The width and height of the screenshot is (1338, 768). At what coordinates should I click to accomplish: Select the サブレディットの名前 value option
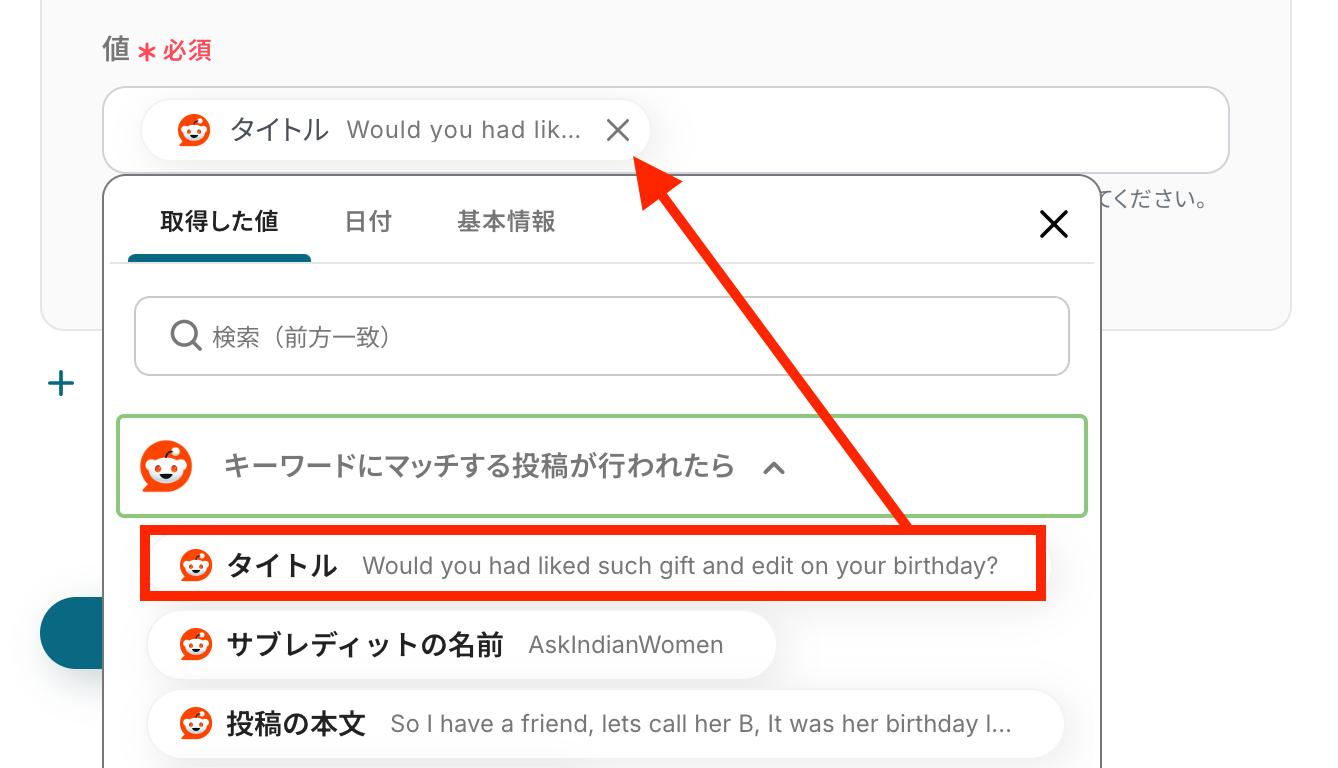(462, 645)
